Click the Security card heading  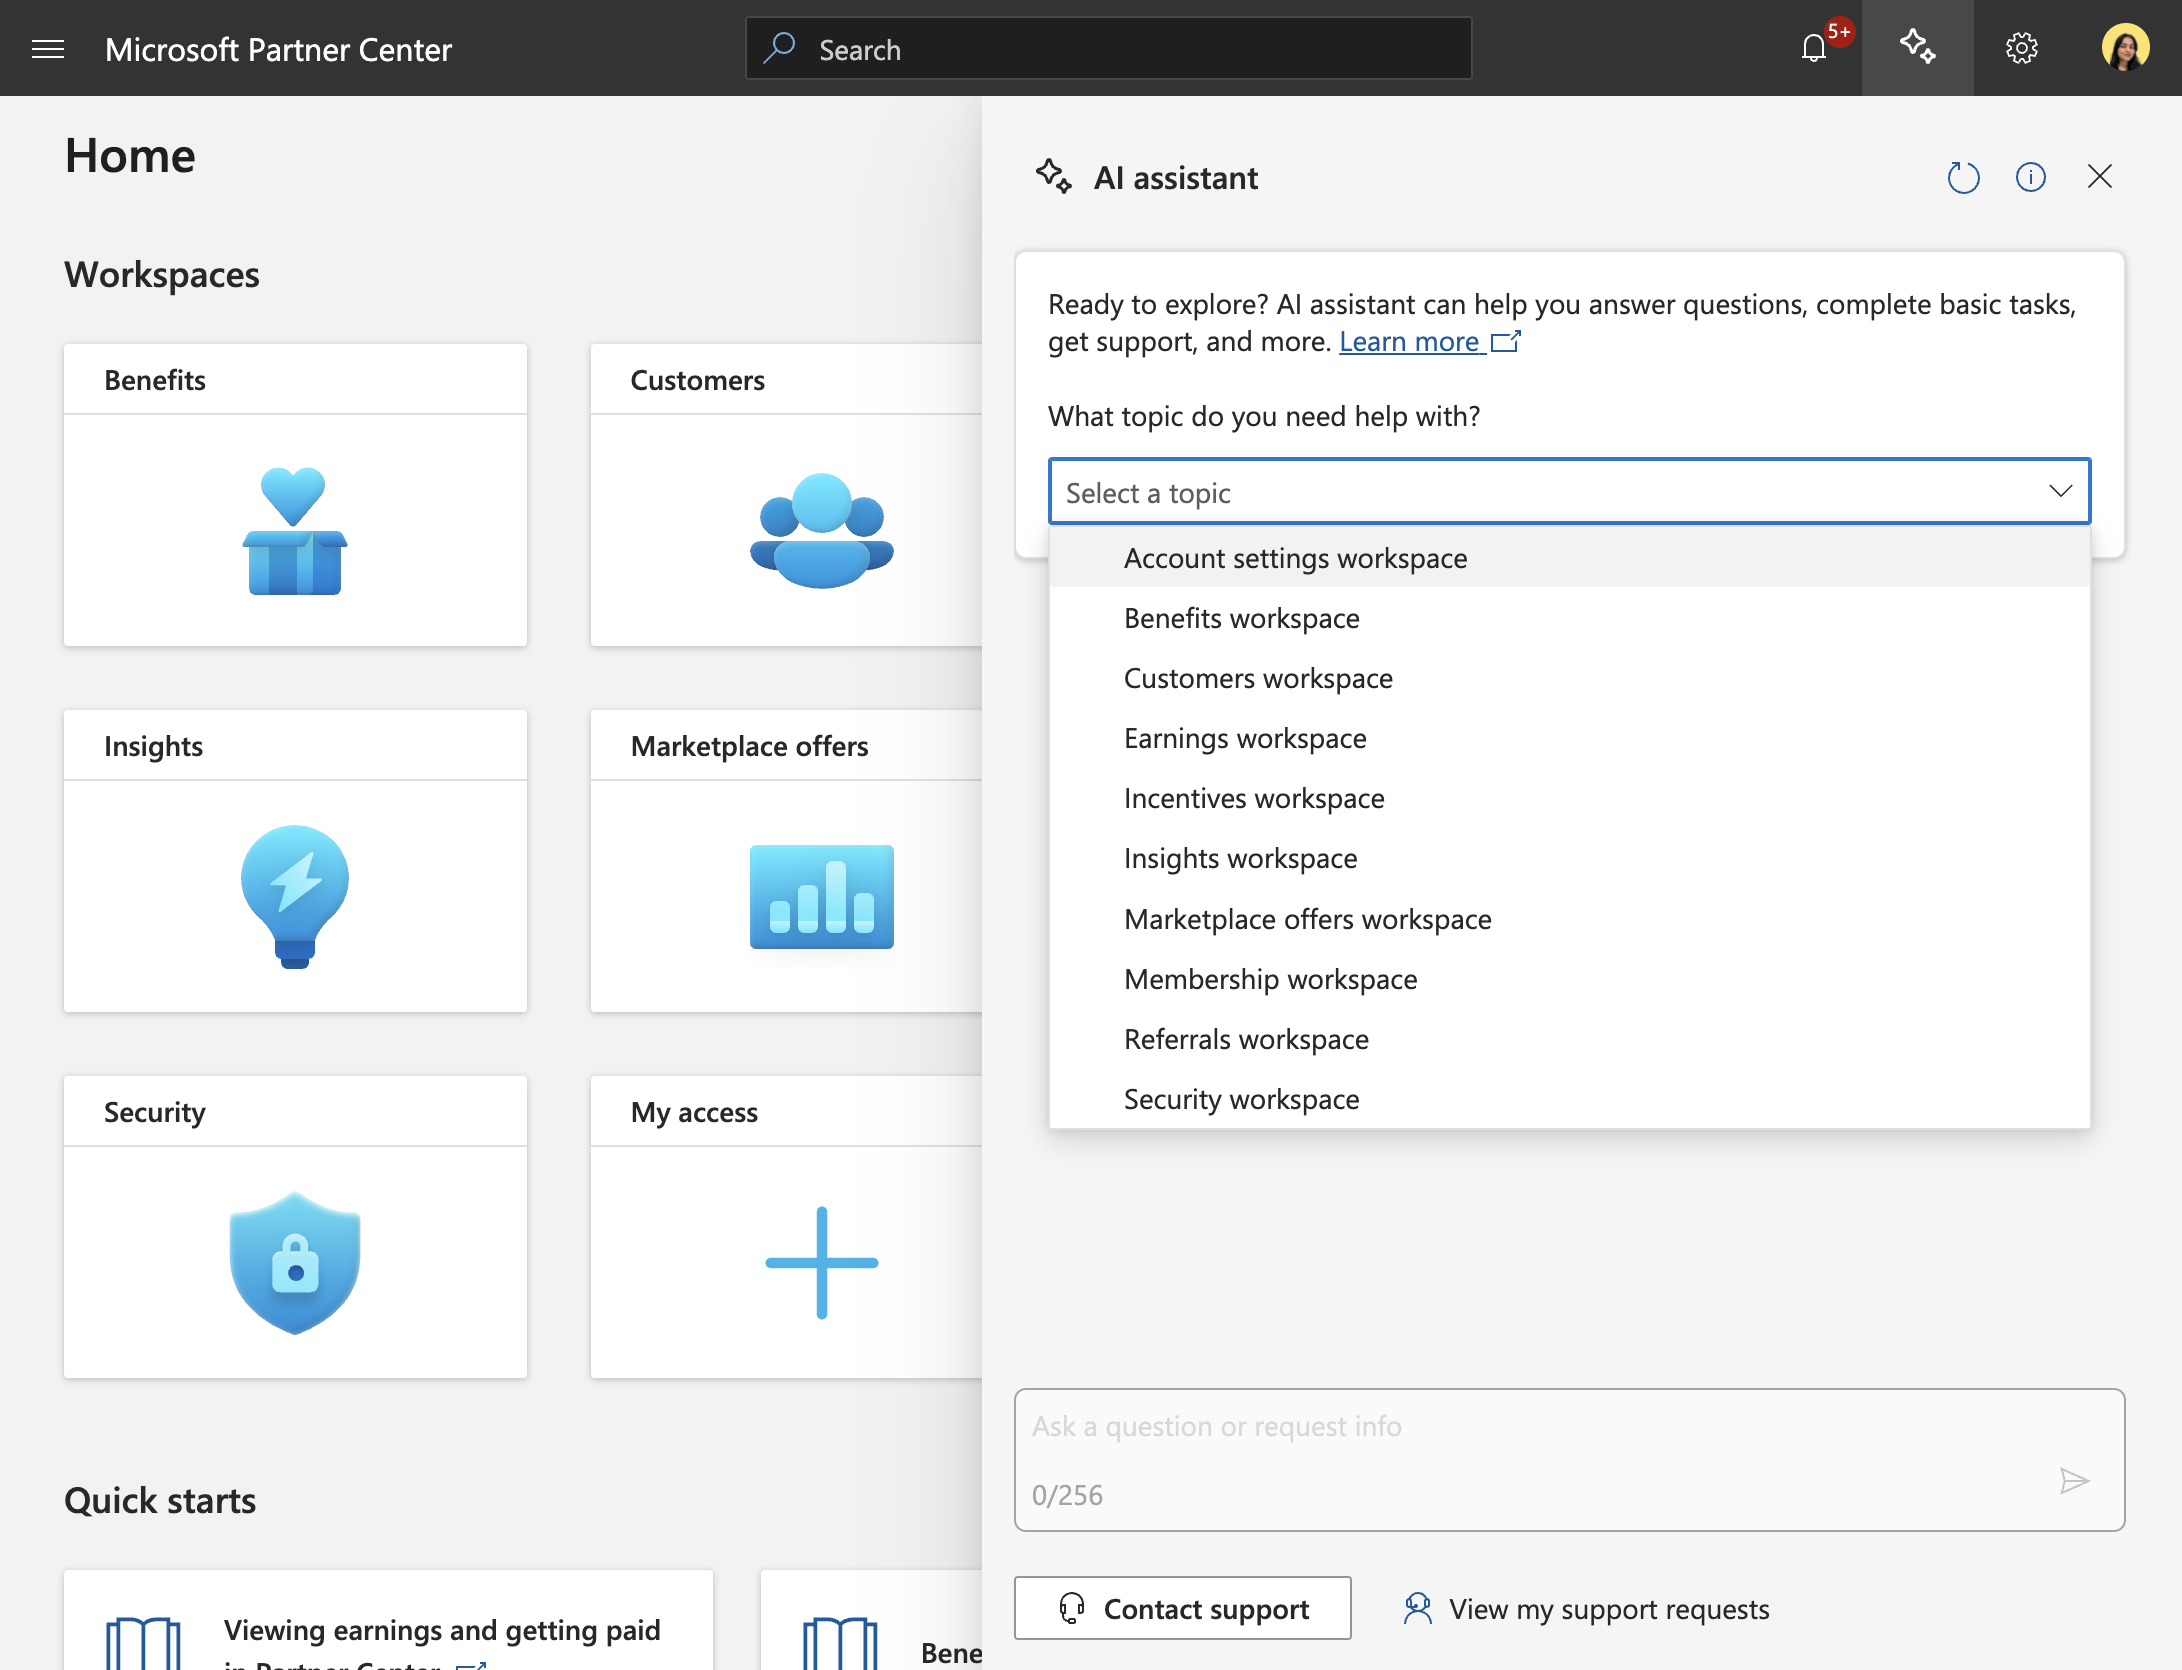click(155, 1112)
